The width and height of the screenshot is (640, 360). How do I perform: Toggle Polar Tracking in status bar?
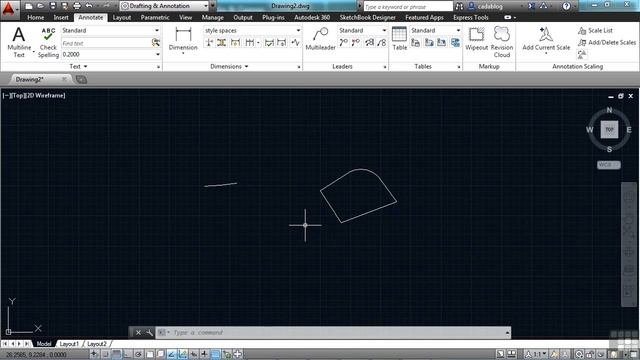tap(138, 354)
